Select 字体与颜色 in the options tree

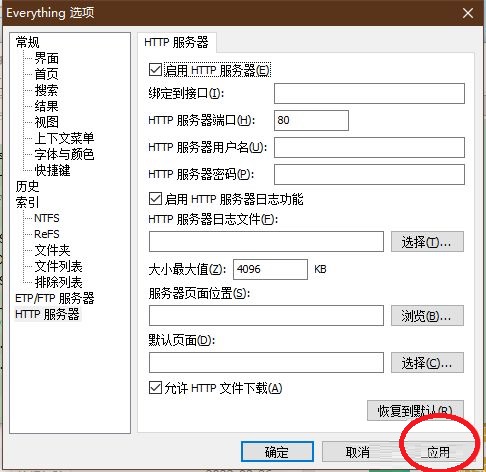point(64,154)
